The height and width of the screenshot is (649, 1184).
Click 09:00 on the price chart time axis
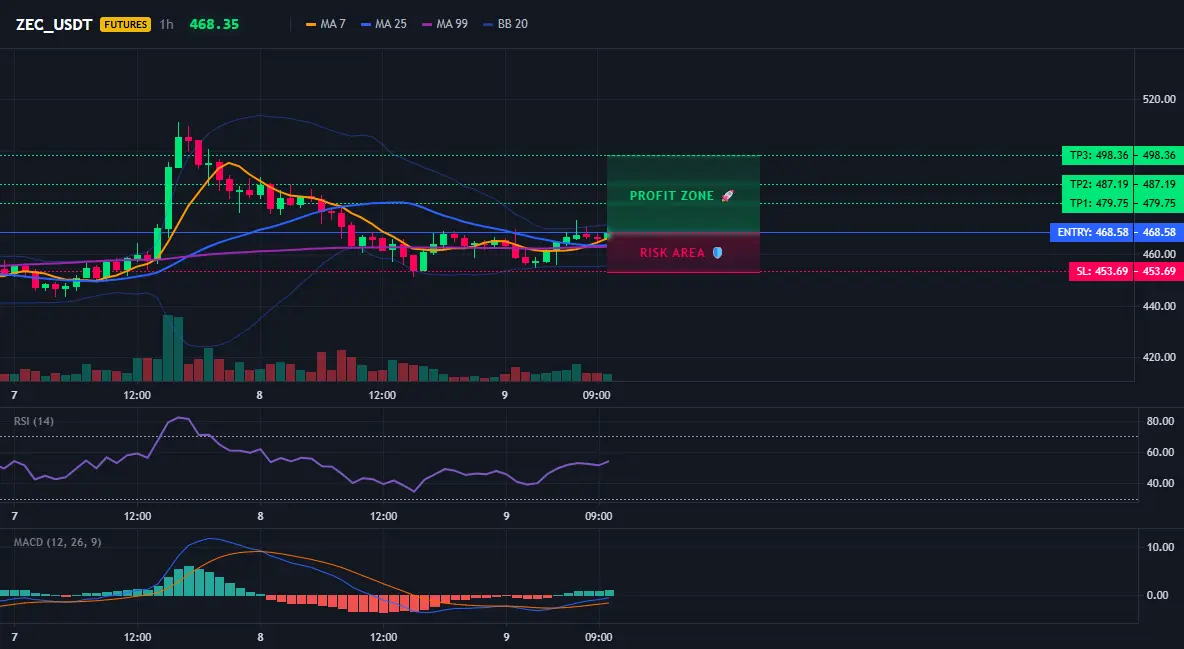[x=597, y=395]
